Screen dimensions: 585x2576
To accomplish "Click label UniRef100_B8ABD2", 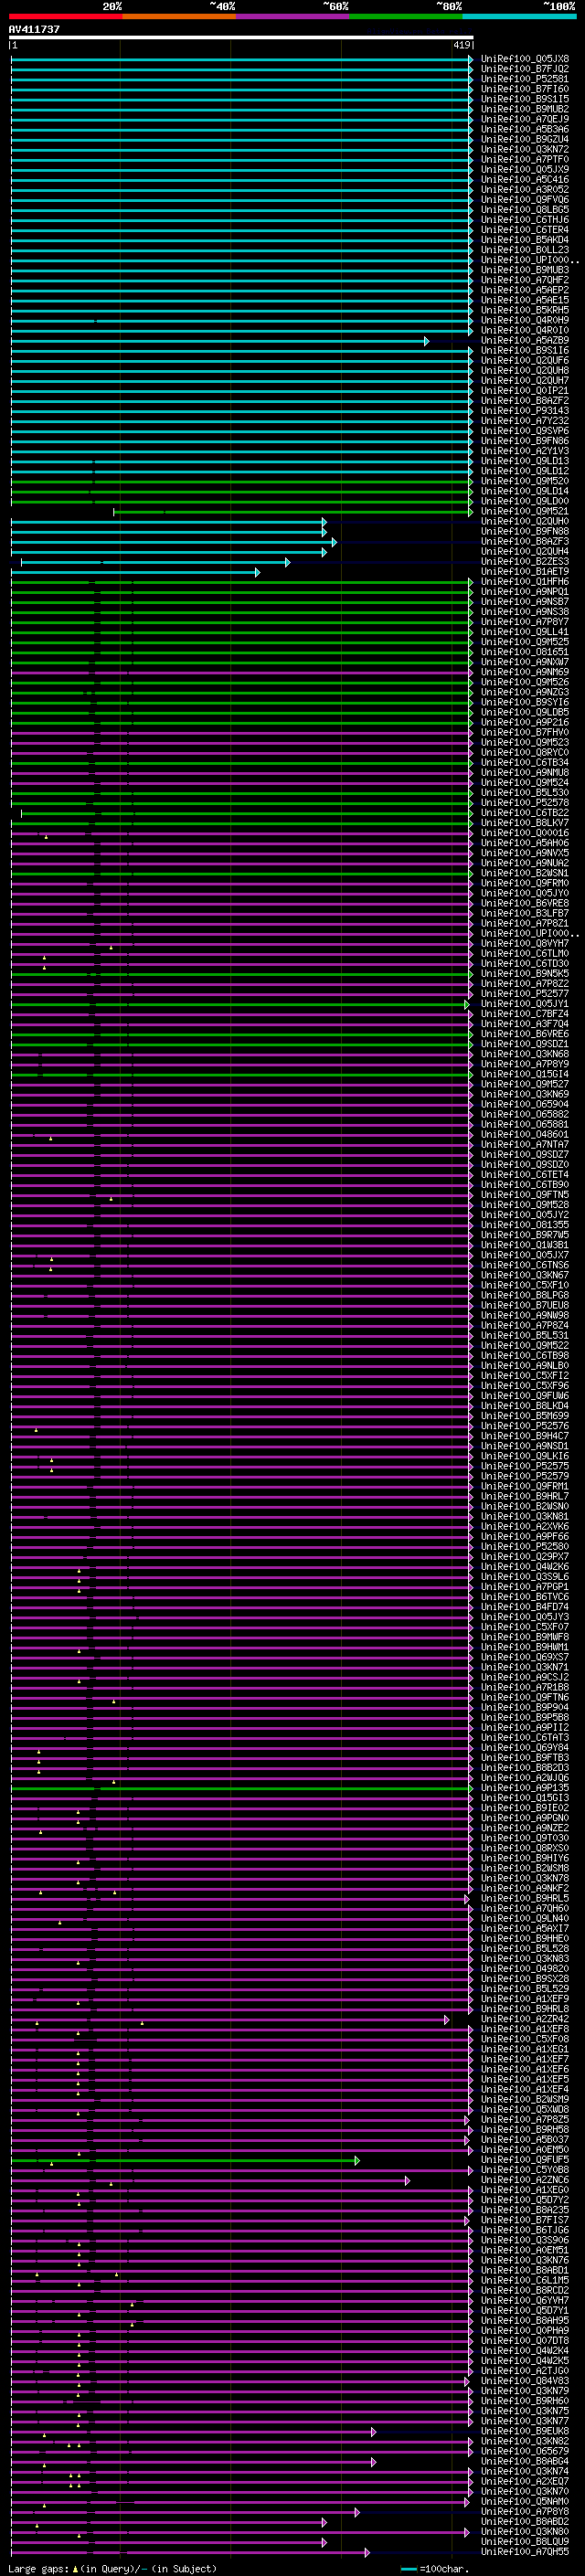I will (525, 2523).
